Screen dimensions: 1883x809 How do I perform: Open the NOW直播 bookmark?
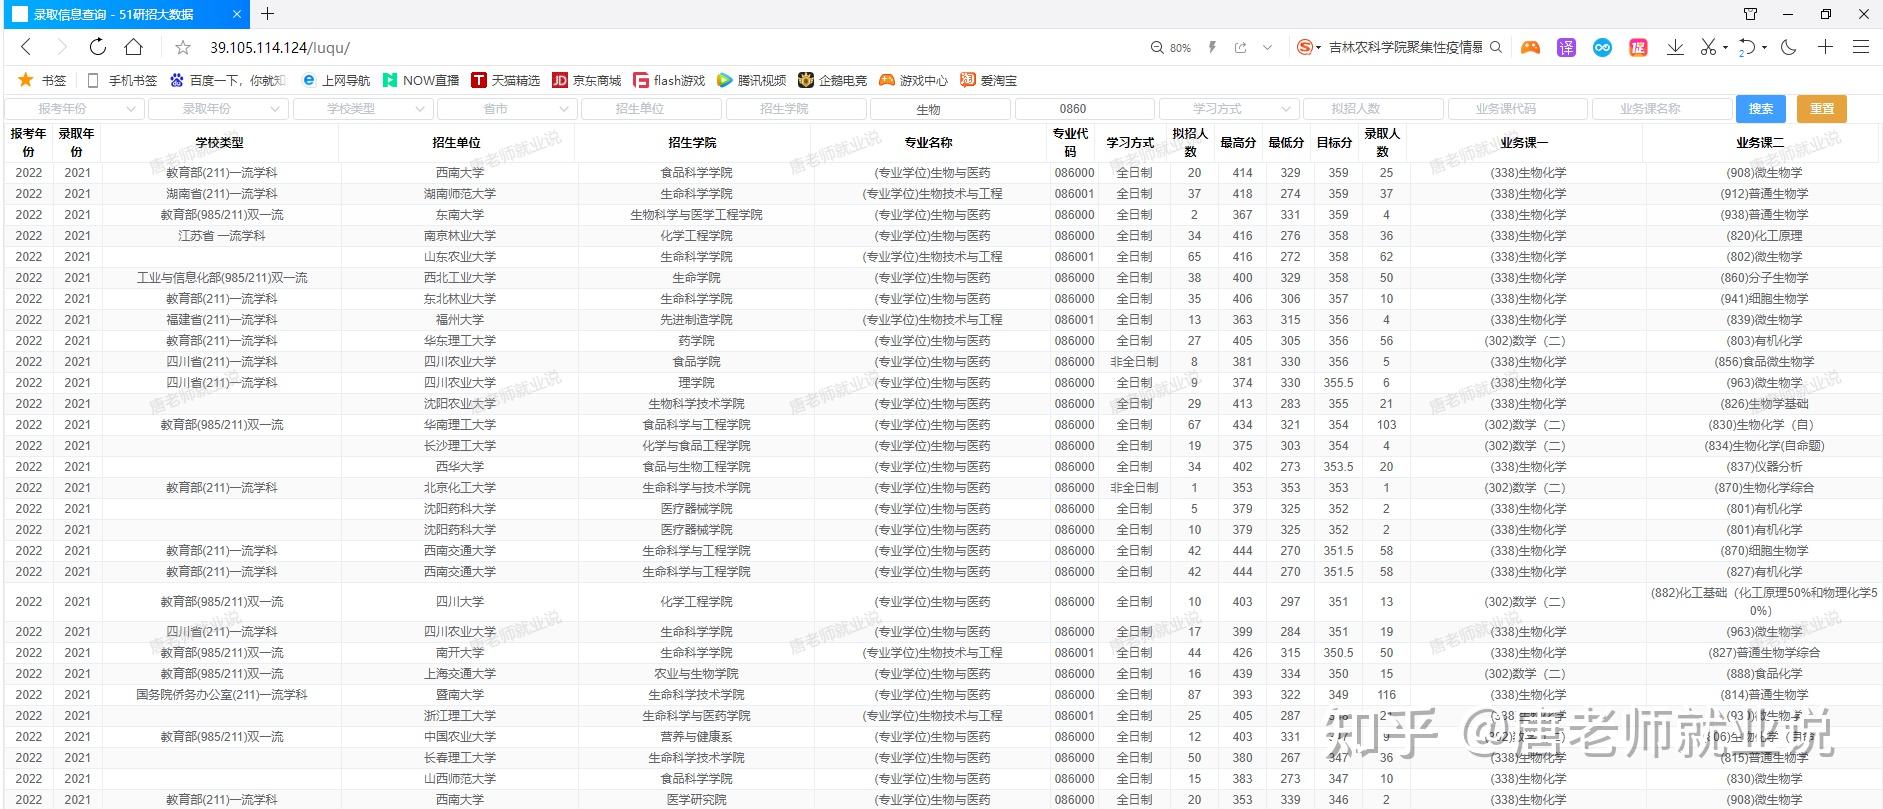coord(421,80)
